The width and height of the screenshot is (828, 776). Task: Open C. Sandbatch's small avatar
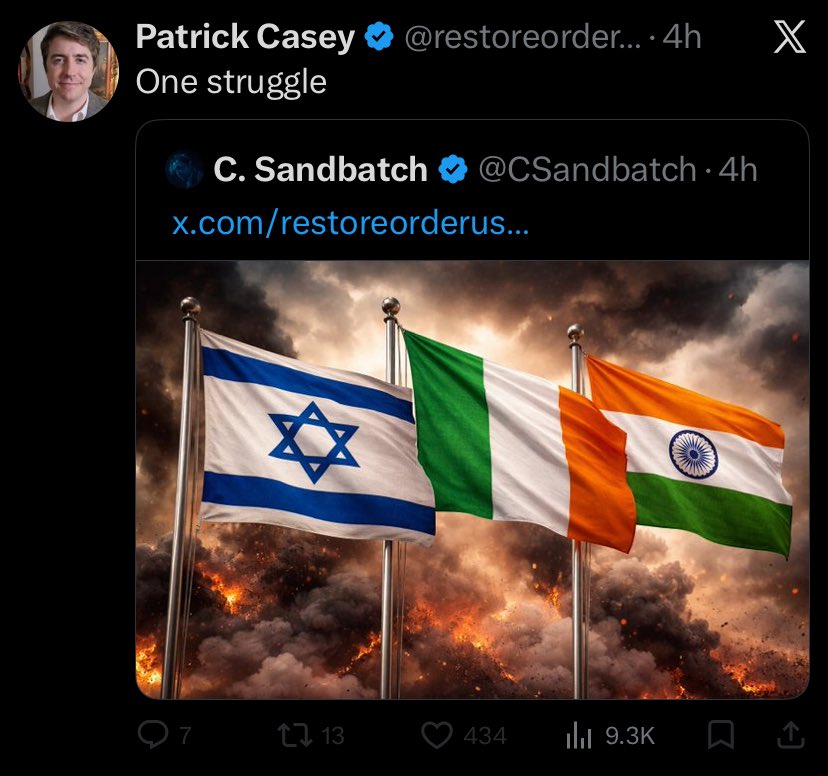tap(184, 170)
